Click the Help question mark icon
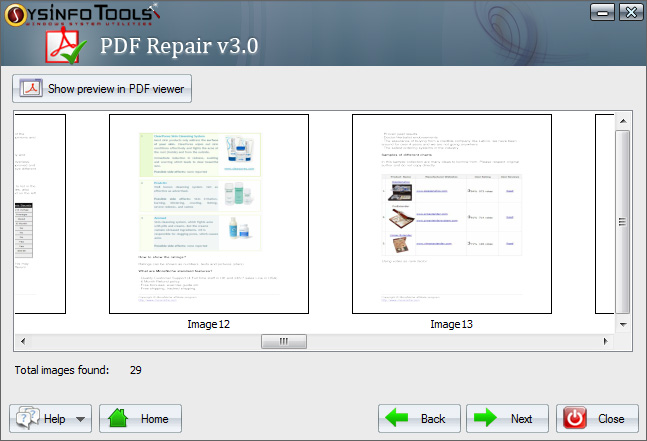Viewport: 647px width, 441px height. point(27,418)
